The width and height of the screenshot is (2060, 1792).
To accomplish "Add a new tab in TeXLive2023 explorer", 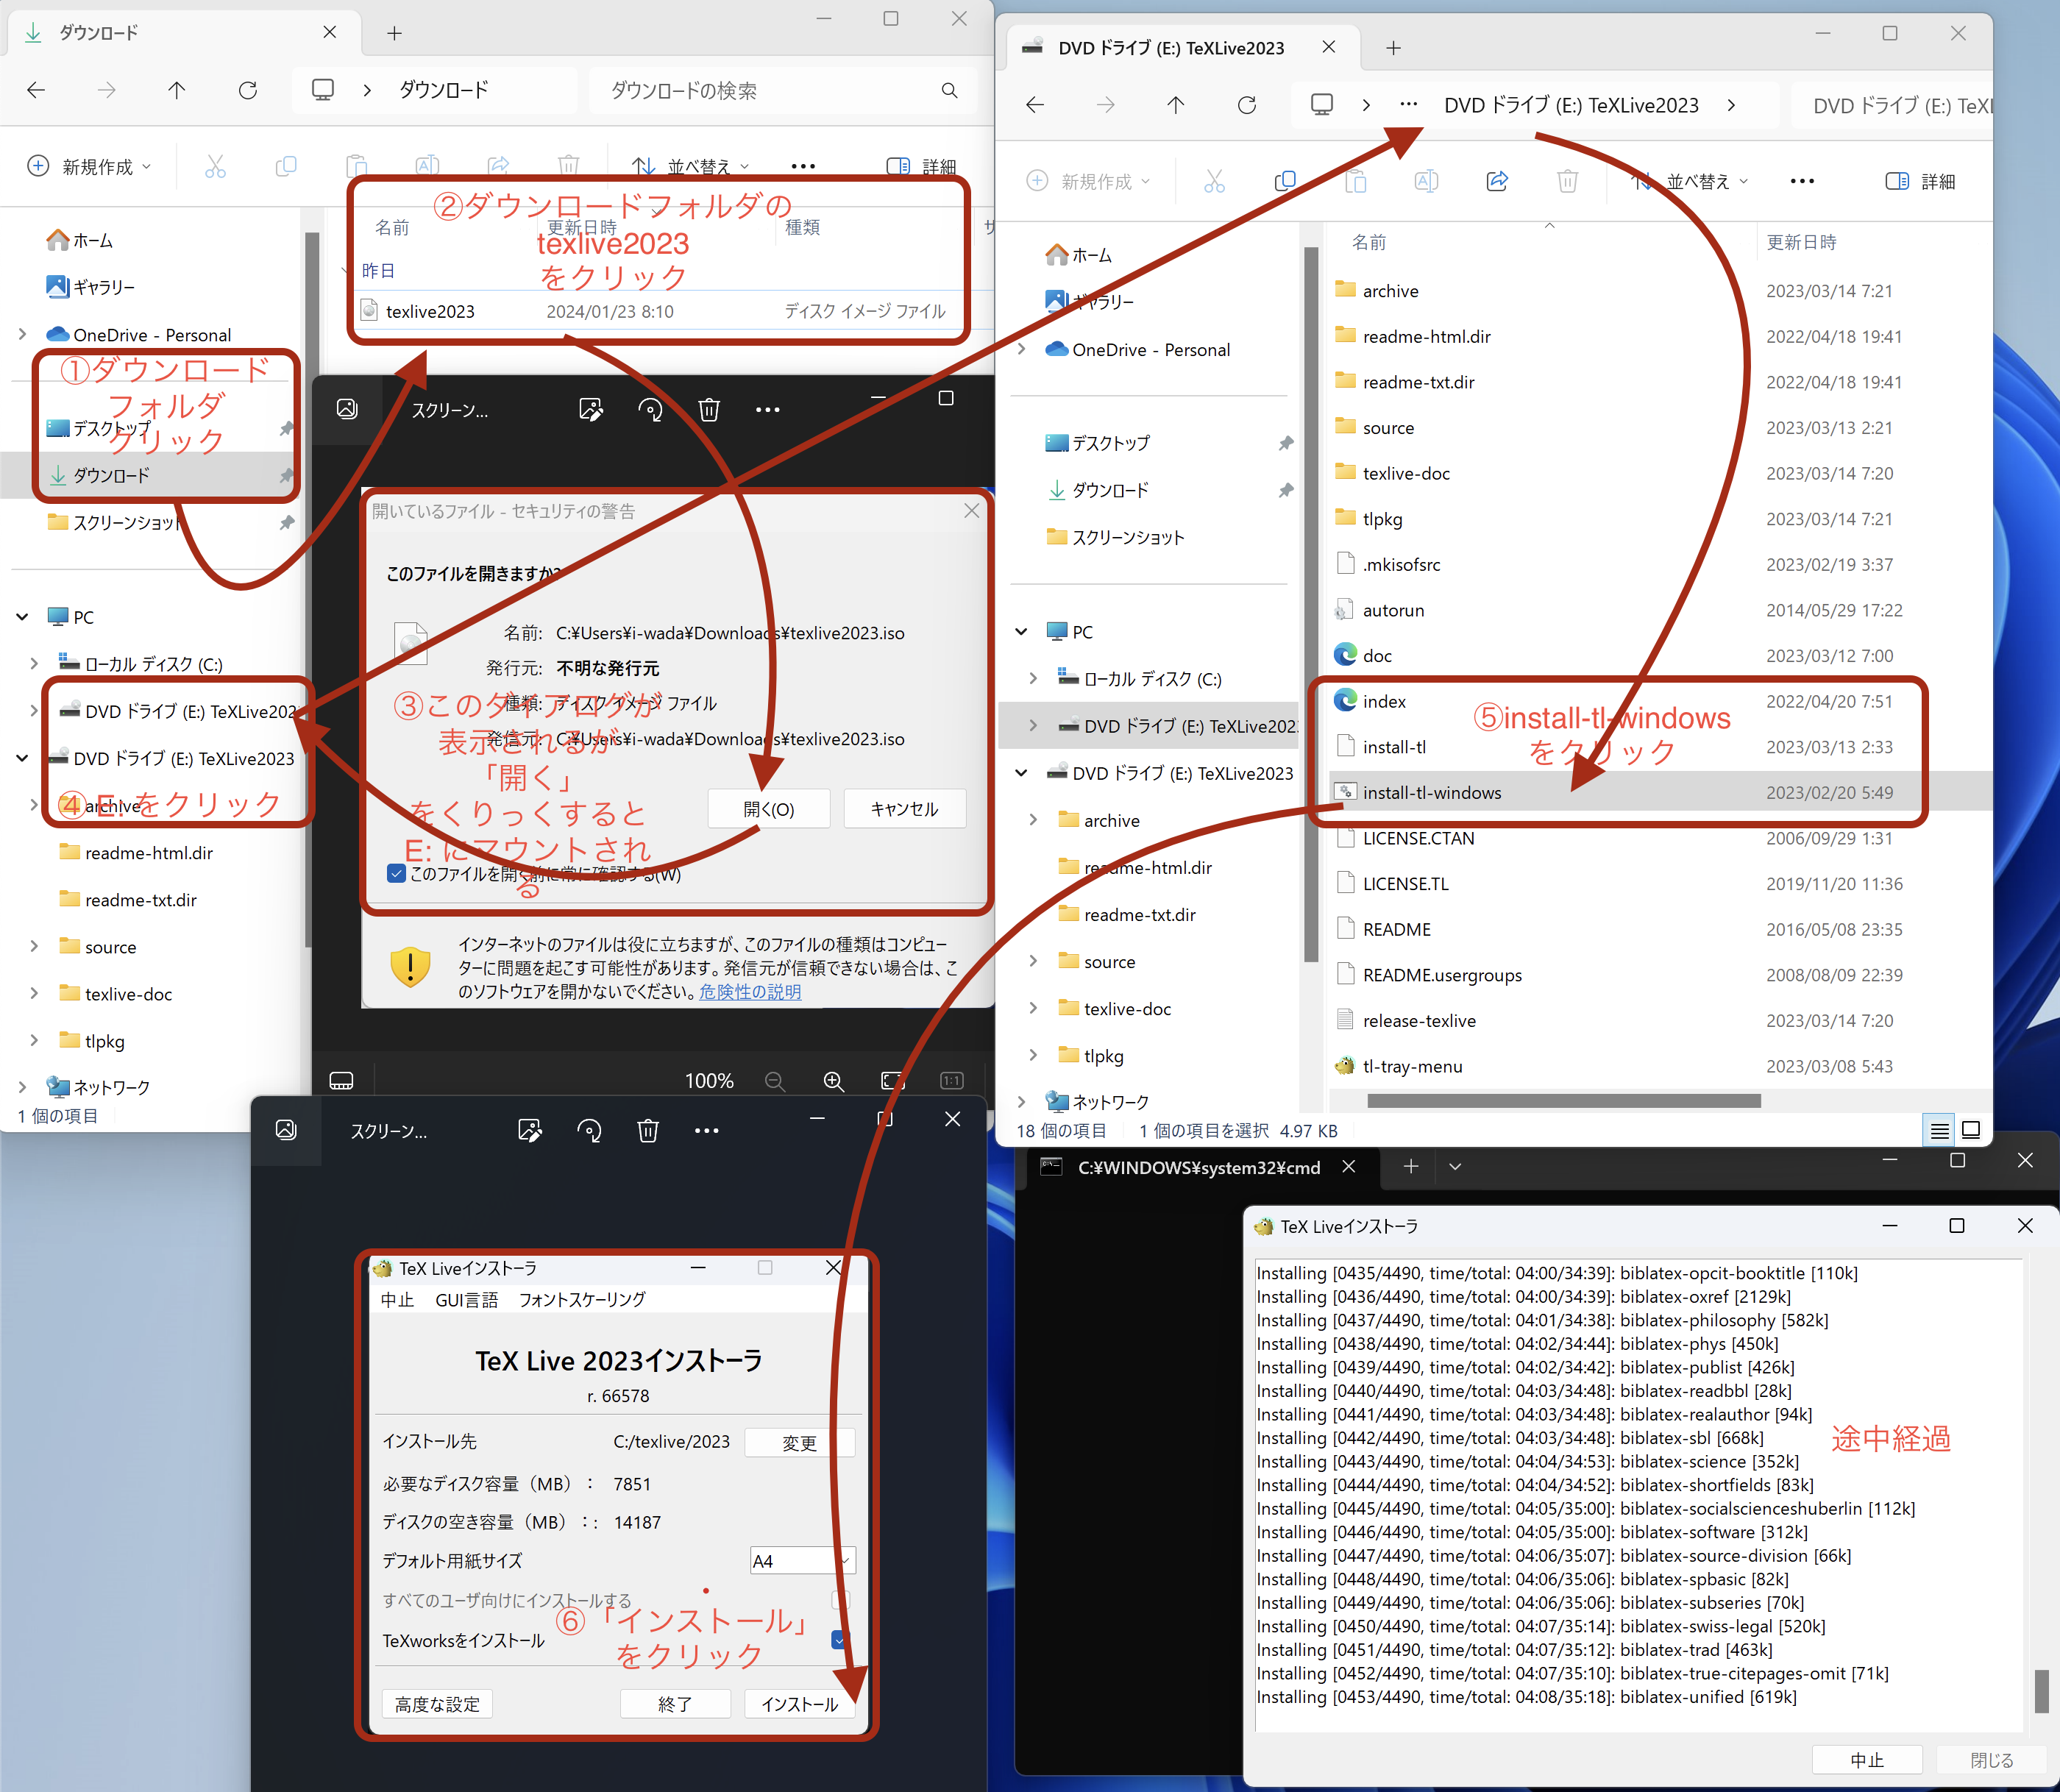I will (1393, 48).
